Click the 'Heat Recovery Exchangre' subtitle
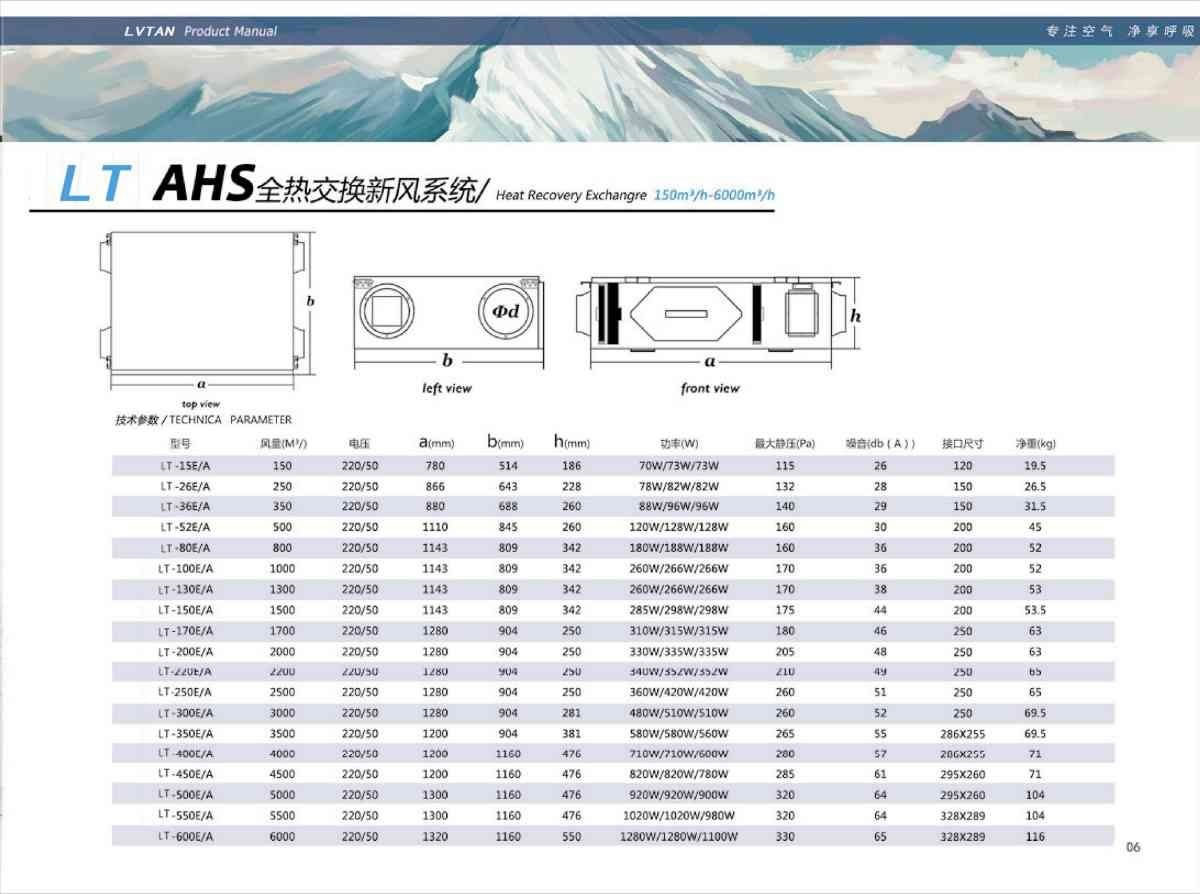This screenshot has height=894, width=1200. pyautogui.click(x=571, y=195)
